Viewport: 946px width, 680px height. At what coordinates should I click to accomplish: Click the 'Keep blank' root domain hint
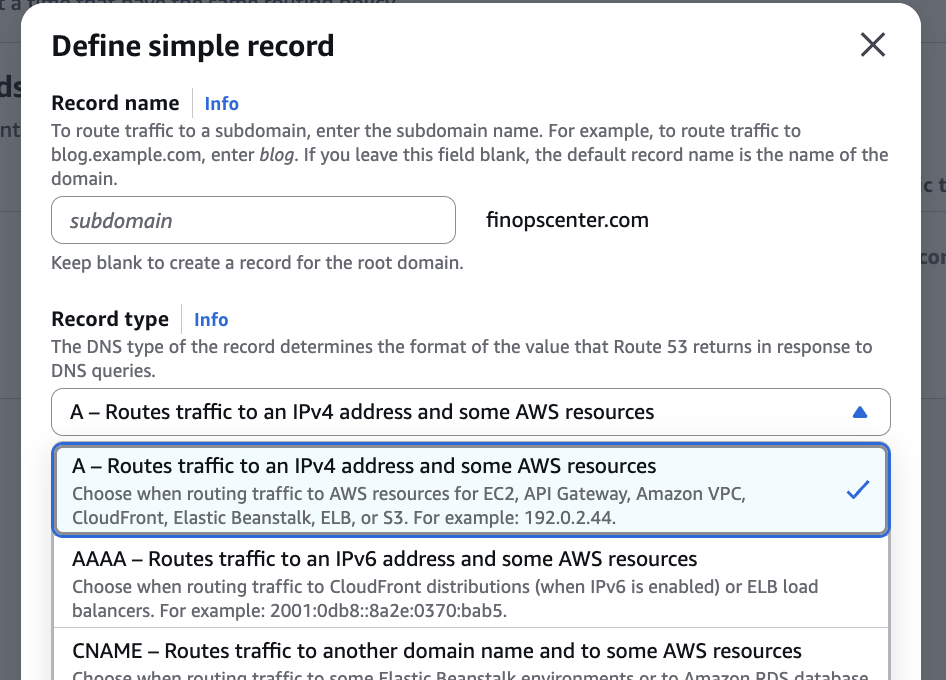point(257,264)
